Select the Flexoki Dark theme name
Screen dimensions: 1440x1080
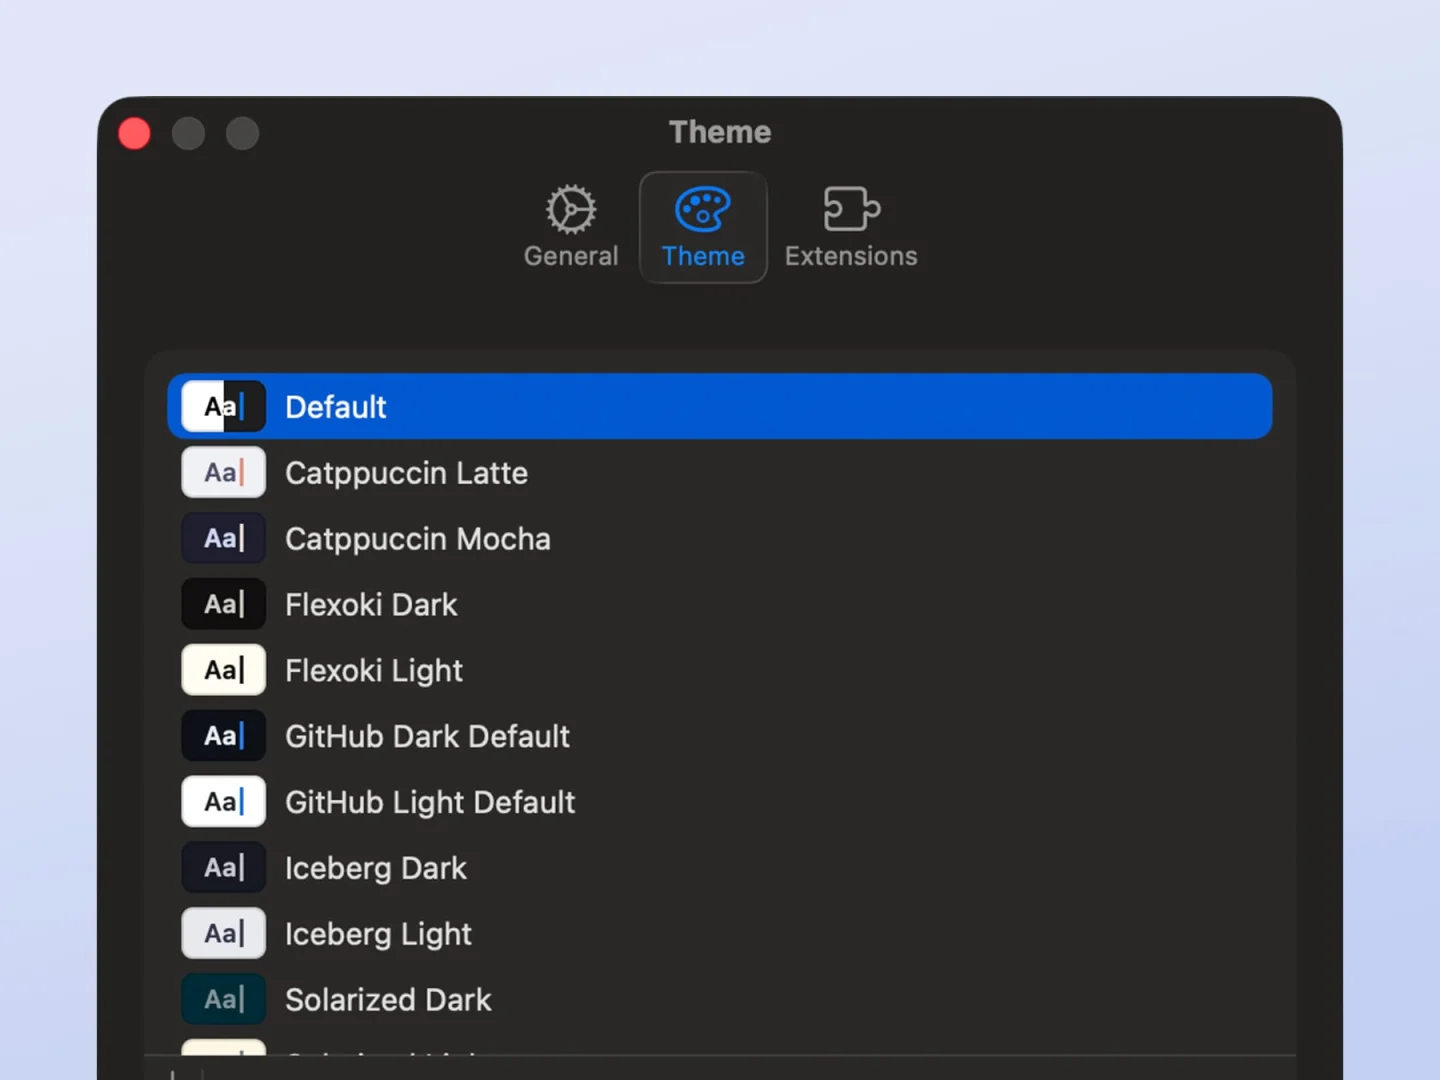pyautogui.click(x=371, y=605)
